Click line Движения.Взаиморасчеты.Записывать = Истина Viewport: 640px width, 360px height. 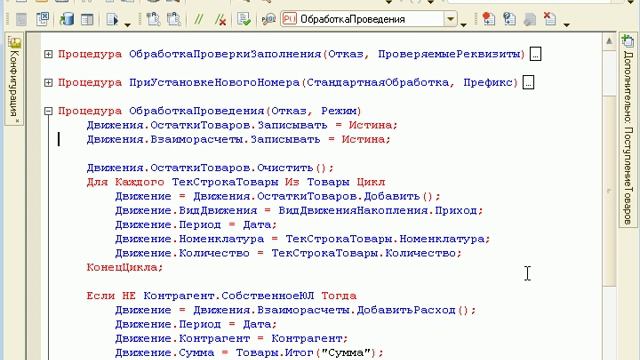point(238,139)
